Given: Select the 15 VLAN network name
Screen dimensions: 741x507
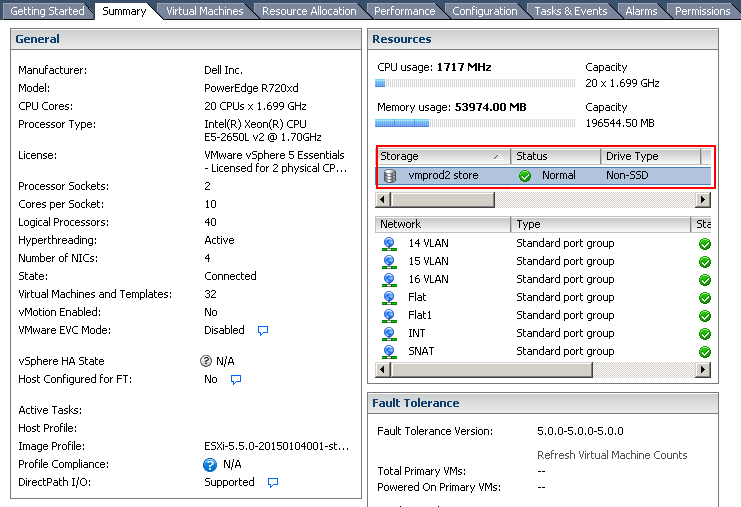Looking at the screenshot, I should click(428, 261).
